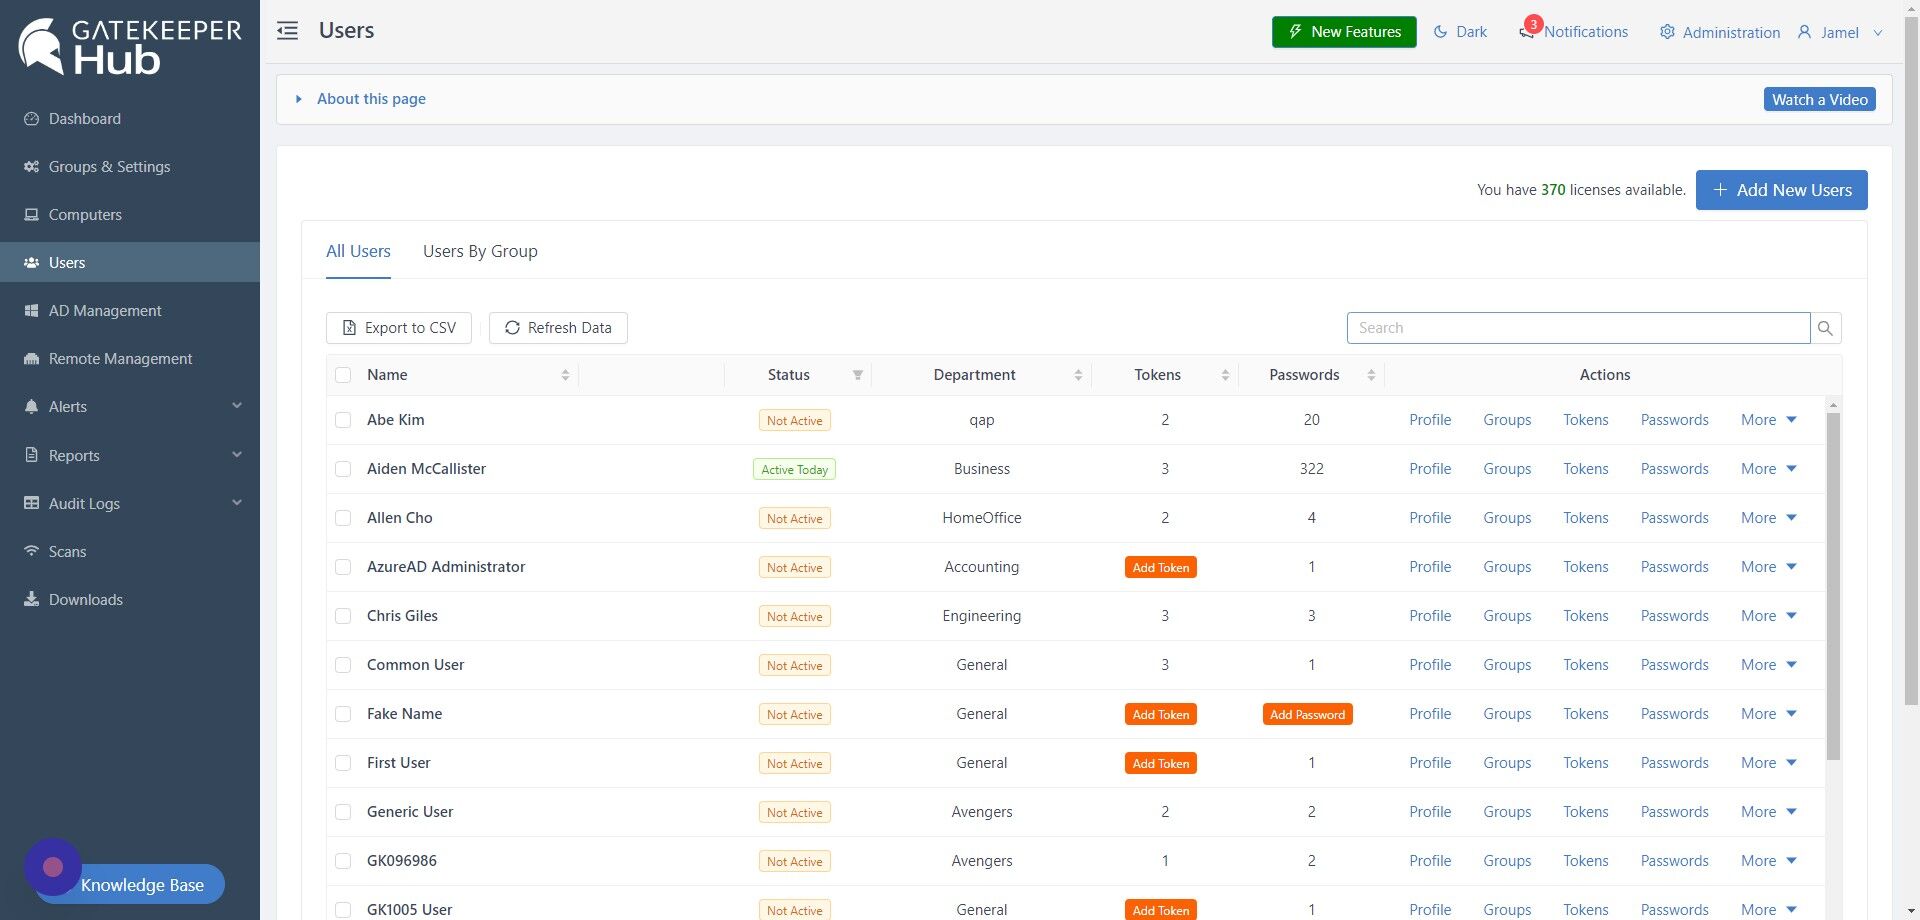Screen dimensions: 1920x920
Task: Open Groups for Common User
Action: pos(1507,665)
